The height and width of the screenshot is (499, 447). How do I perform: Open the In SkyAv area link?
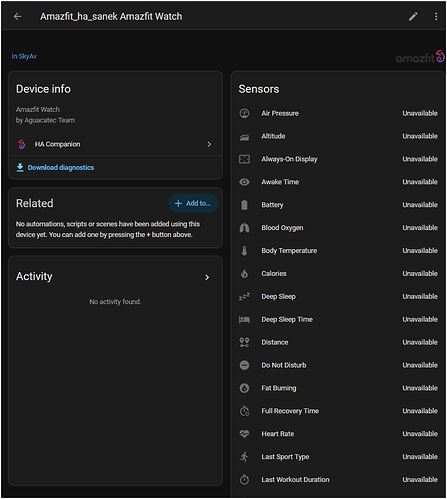[x=24, y=56]
